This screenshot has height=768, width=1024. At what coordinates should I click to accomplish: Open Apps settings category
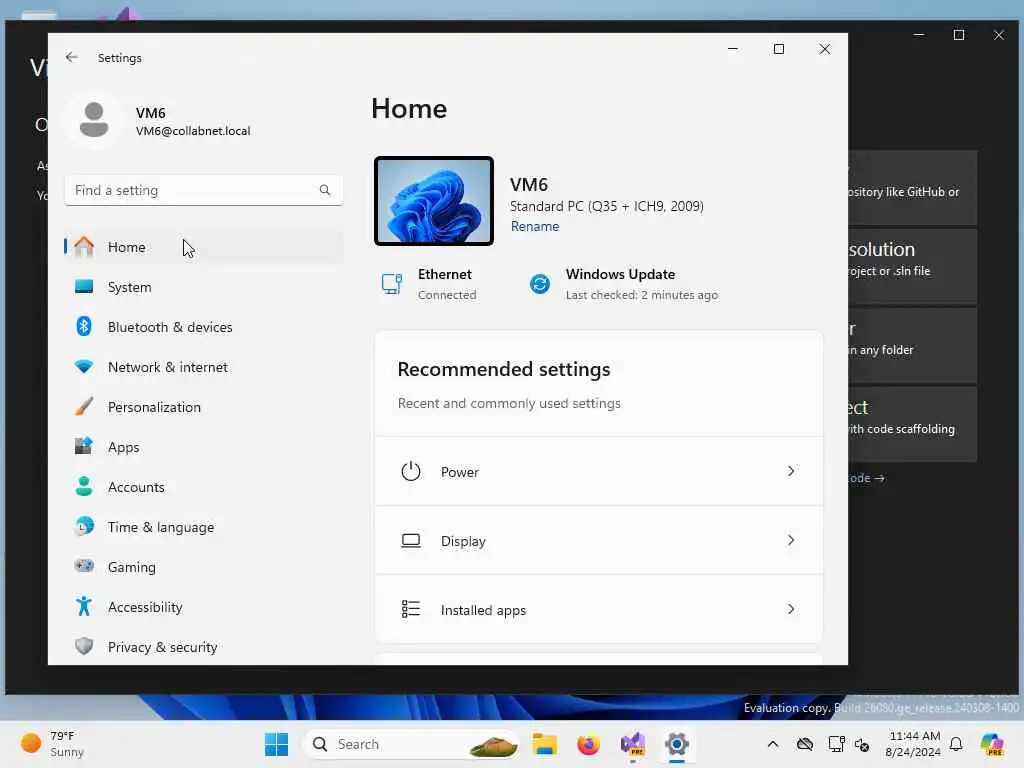coord(204,447)
